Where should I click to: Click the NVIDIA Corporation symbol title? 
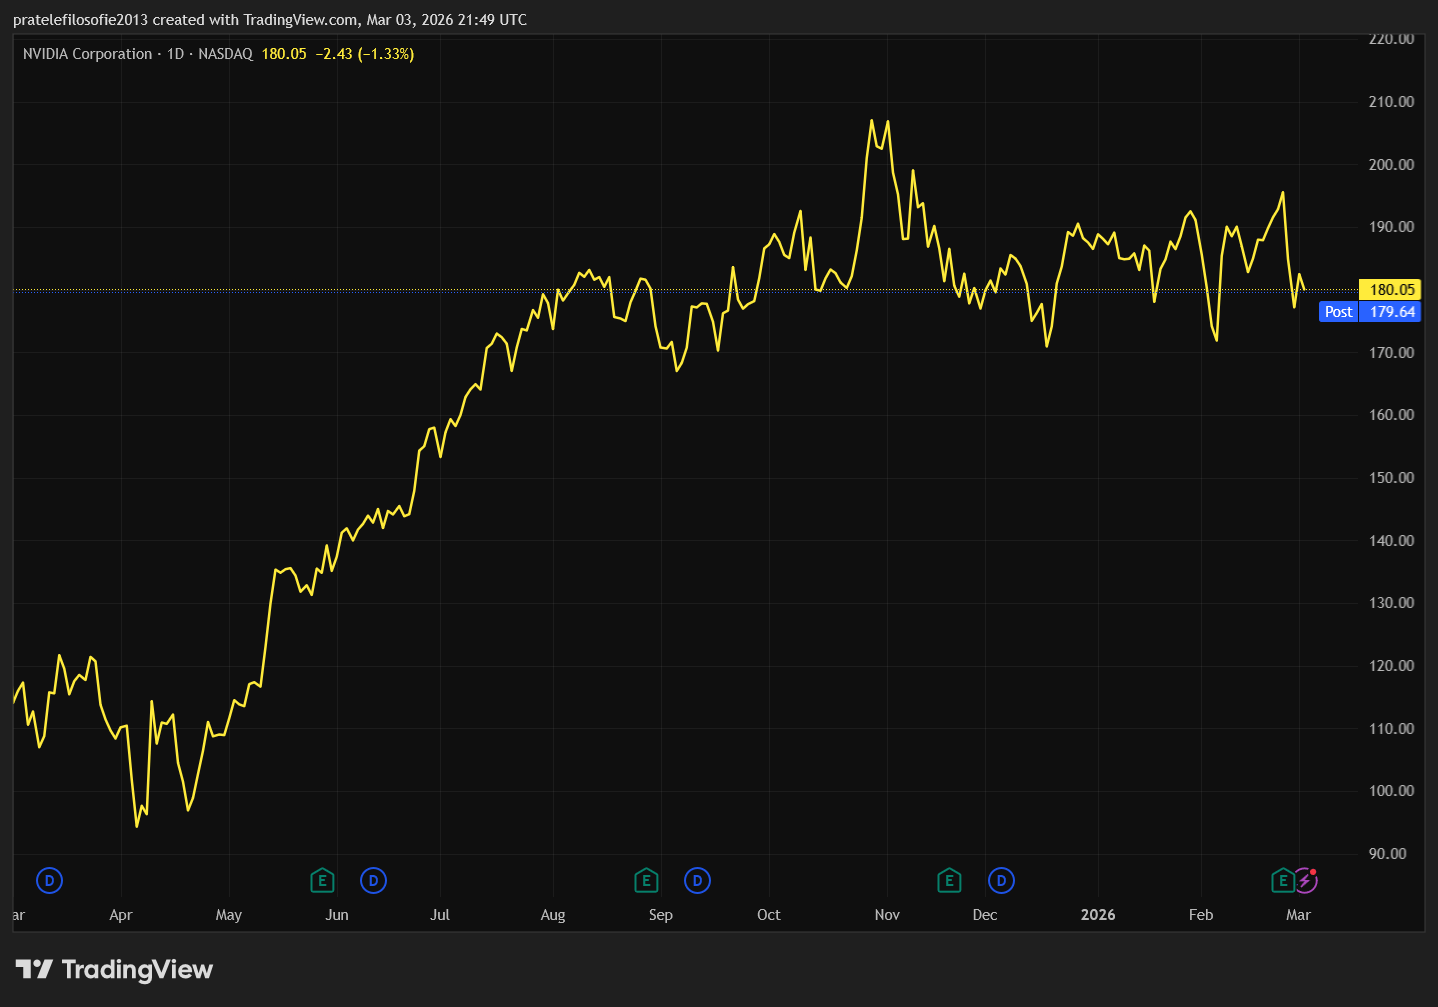(x=88, y=54)
